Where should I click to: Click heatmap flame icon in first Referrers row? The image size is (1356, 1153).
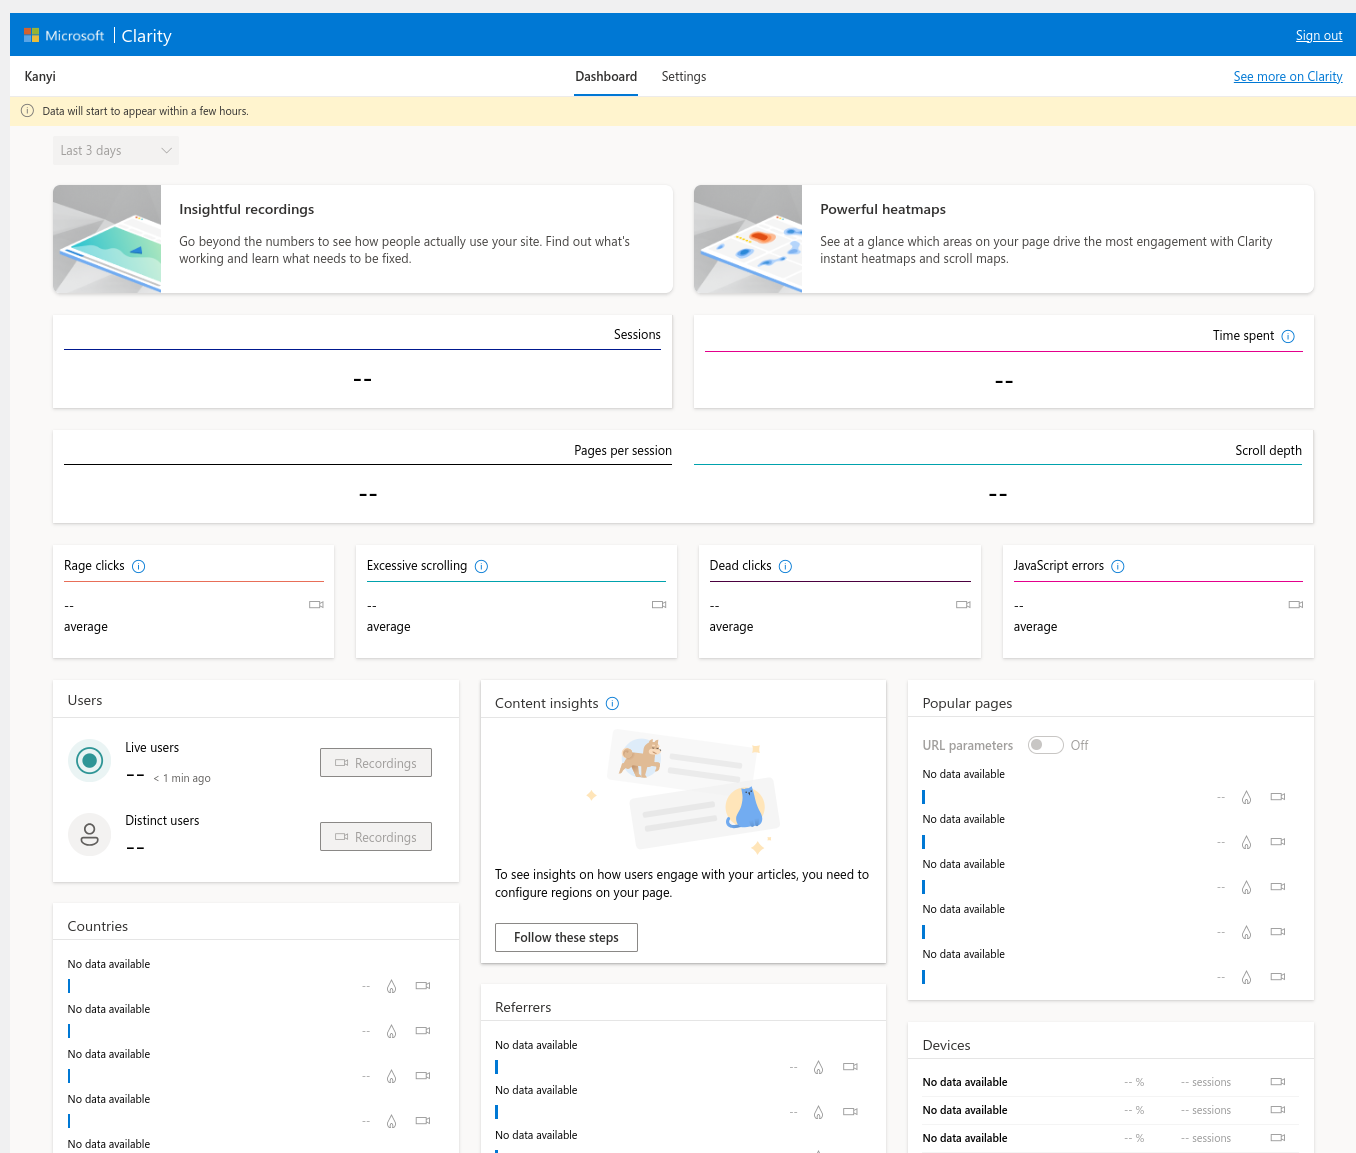point(818,1067)
